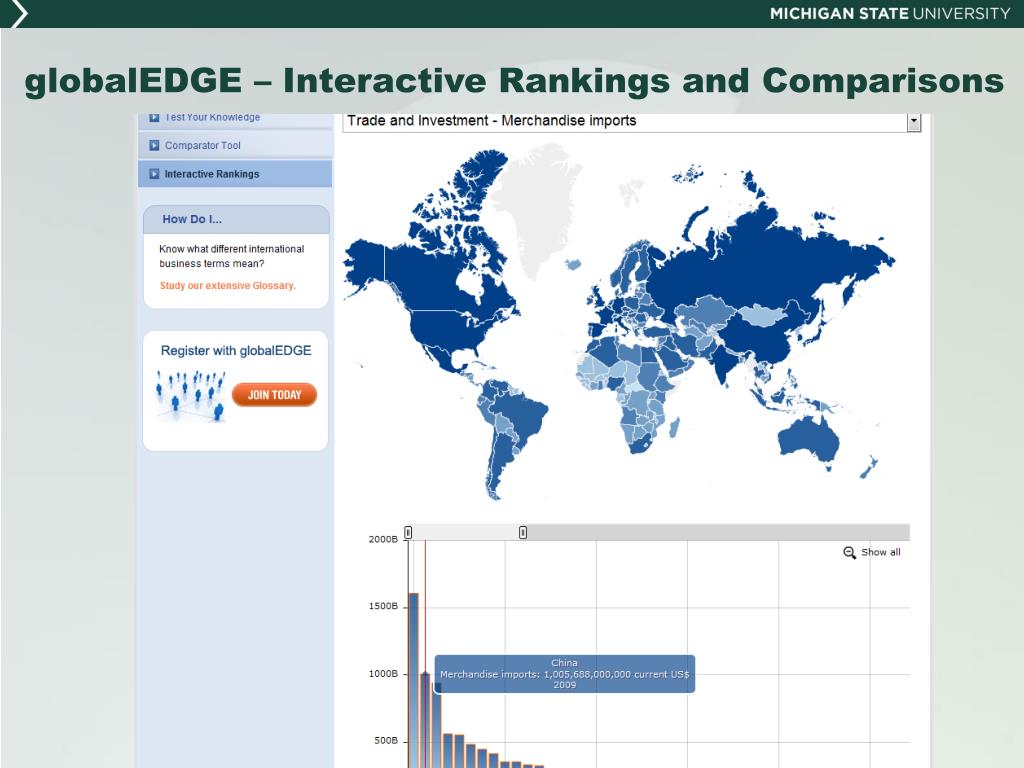The image size is (1024, 768).
Task: Click the Register with globalEDGE heading
Action: click(236, 351)
